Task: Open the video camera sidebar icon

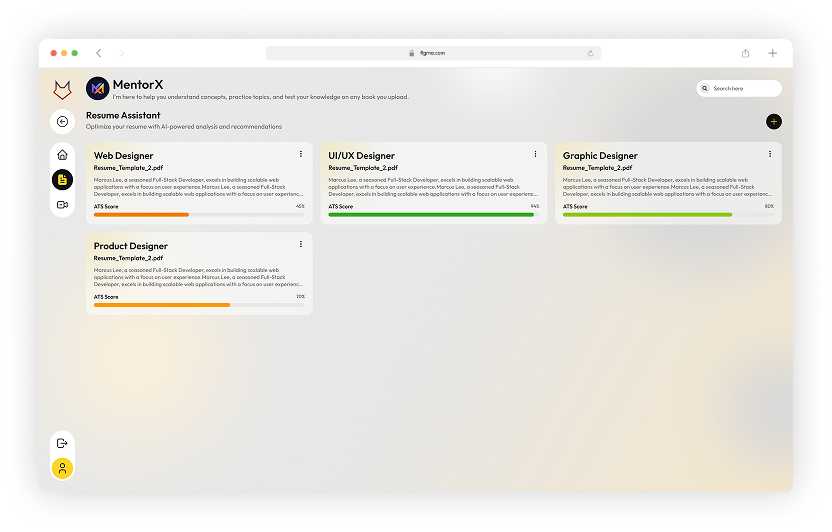Action: [x=62, y=204]
